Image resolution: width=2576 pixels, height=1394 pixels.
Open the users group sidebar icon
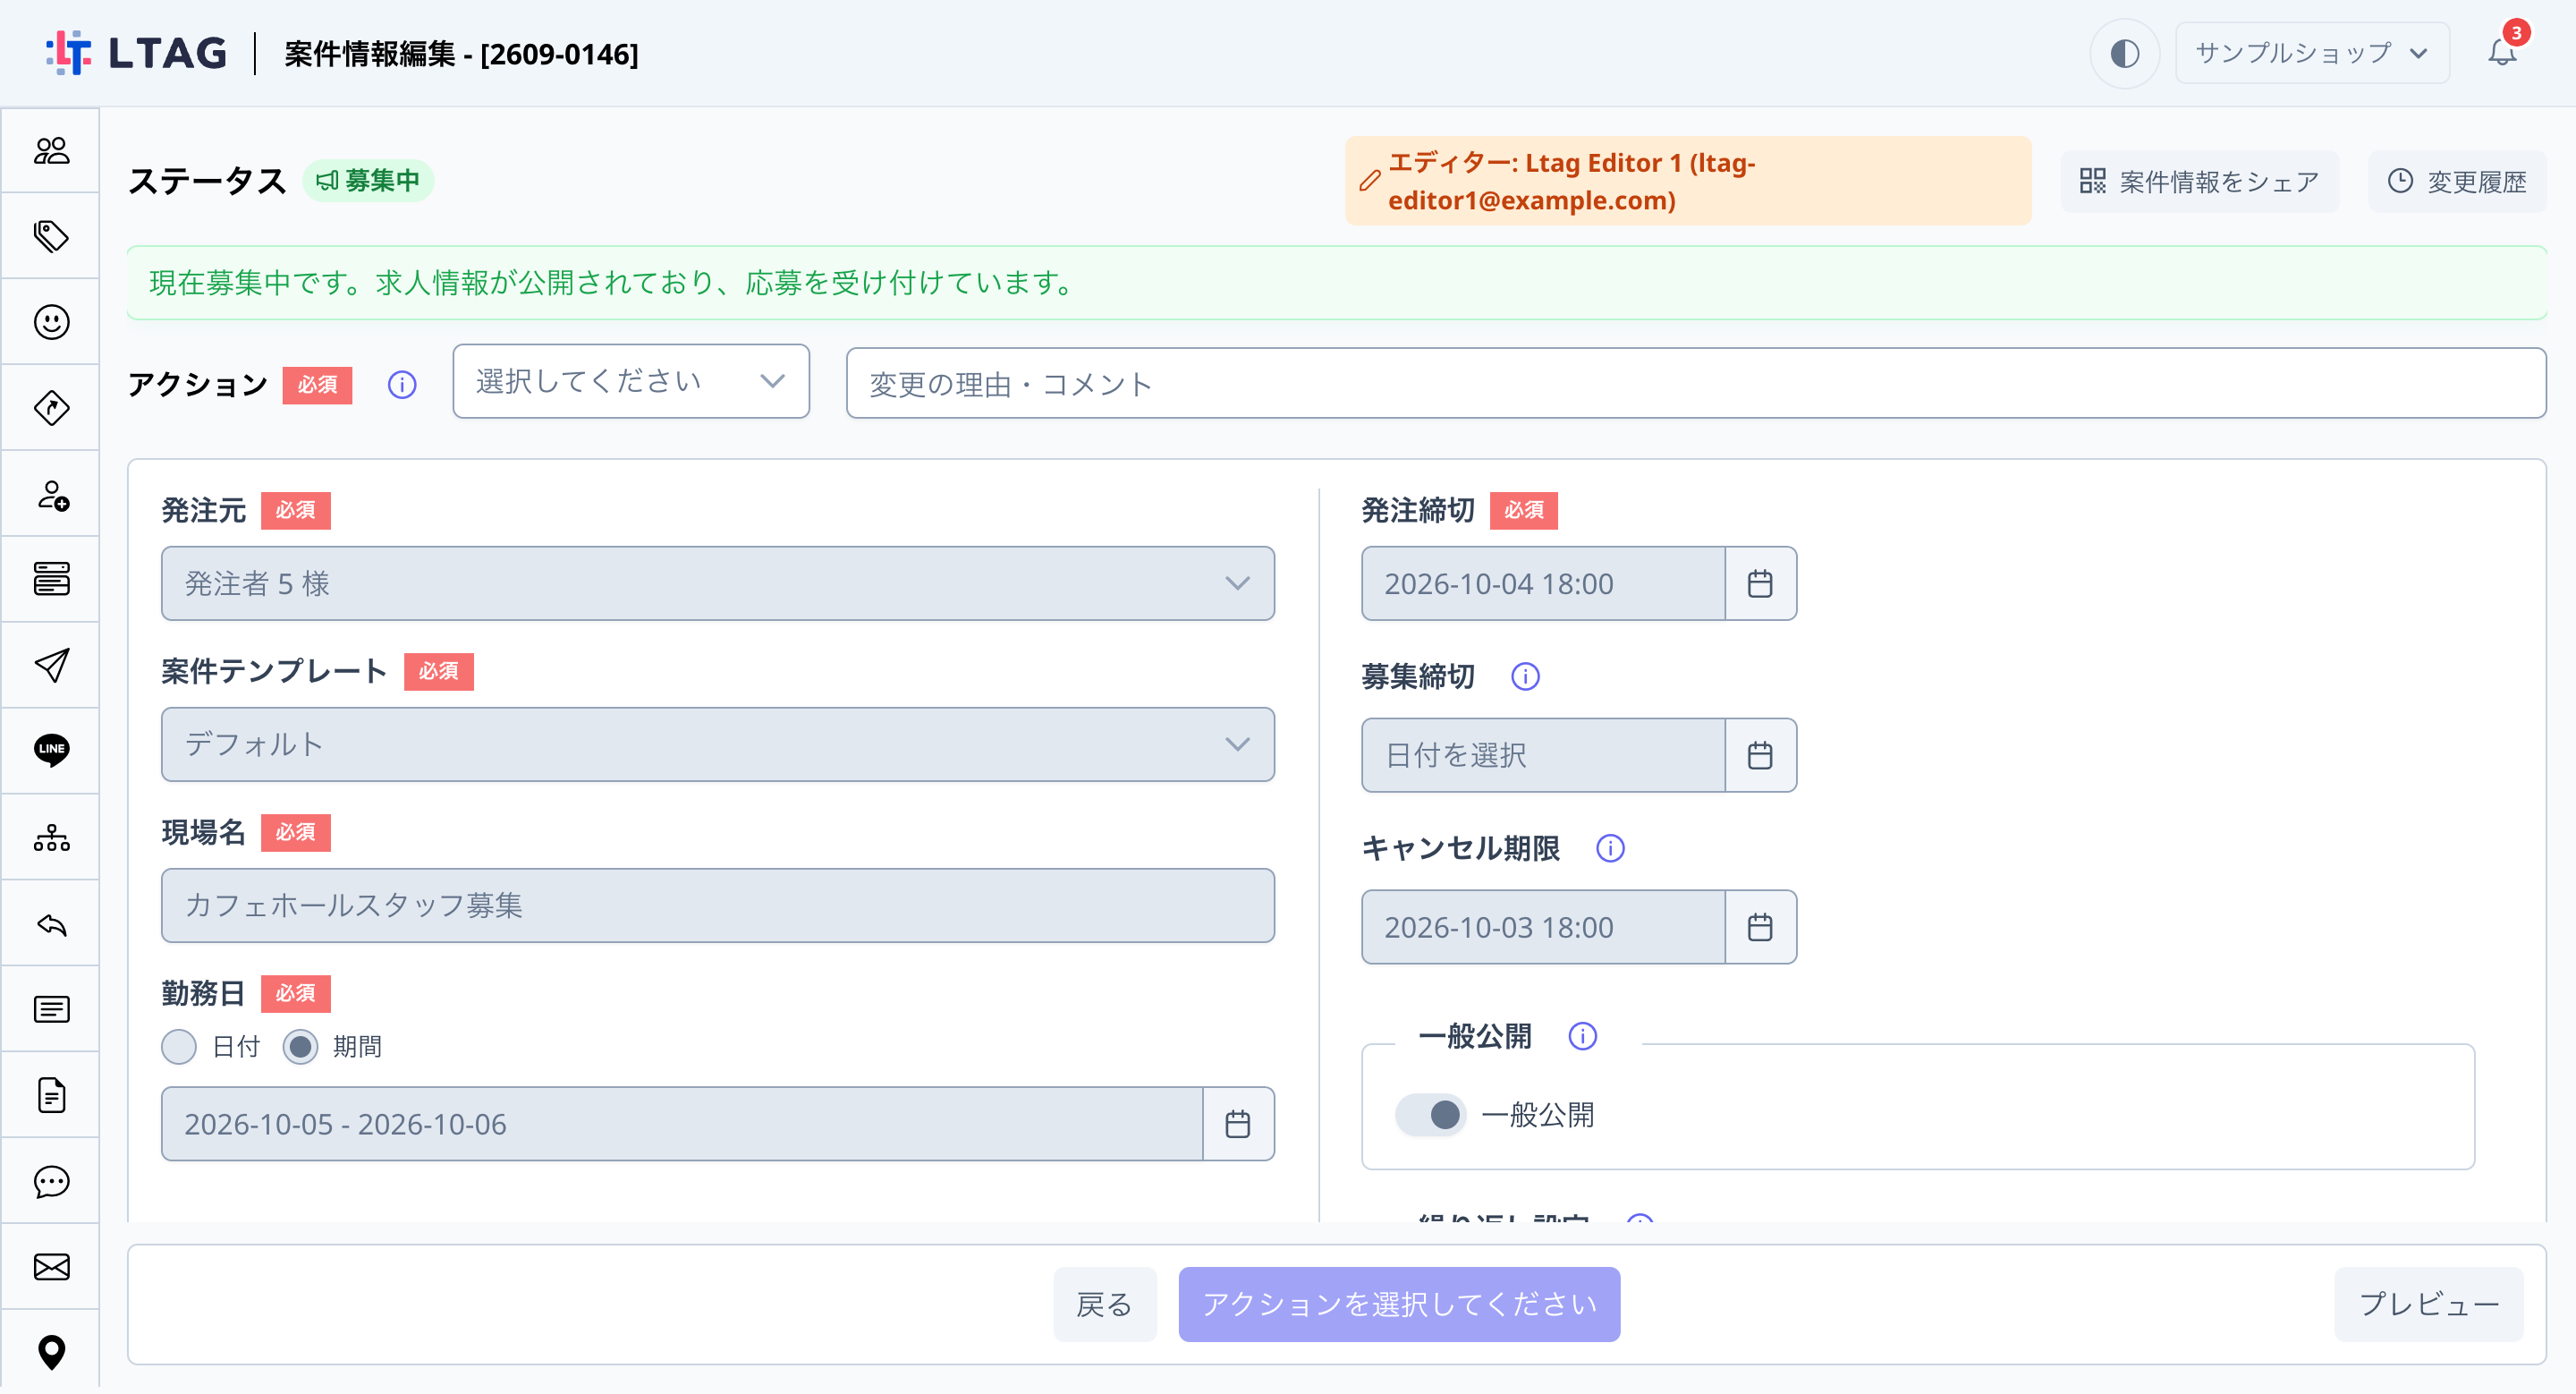pos(51,151)
